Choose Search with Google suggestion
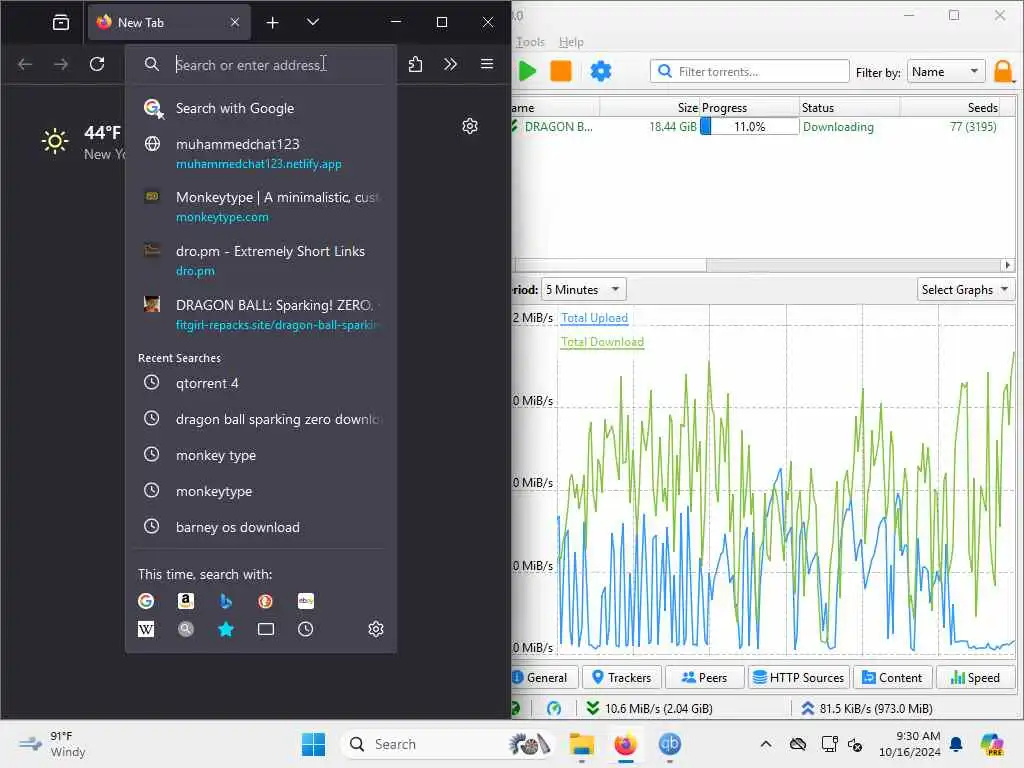This screenshot has width=1024, height=768. [261, 108]
